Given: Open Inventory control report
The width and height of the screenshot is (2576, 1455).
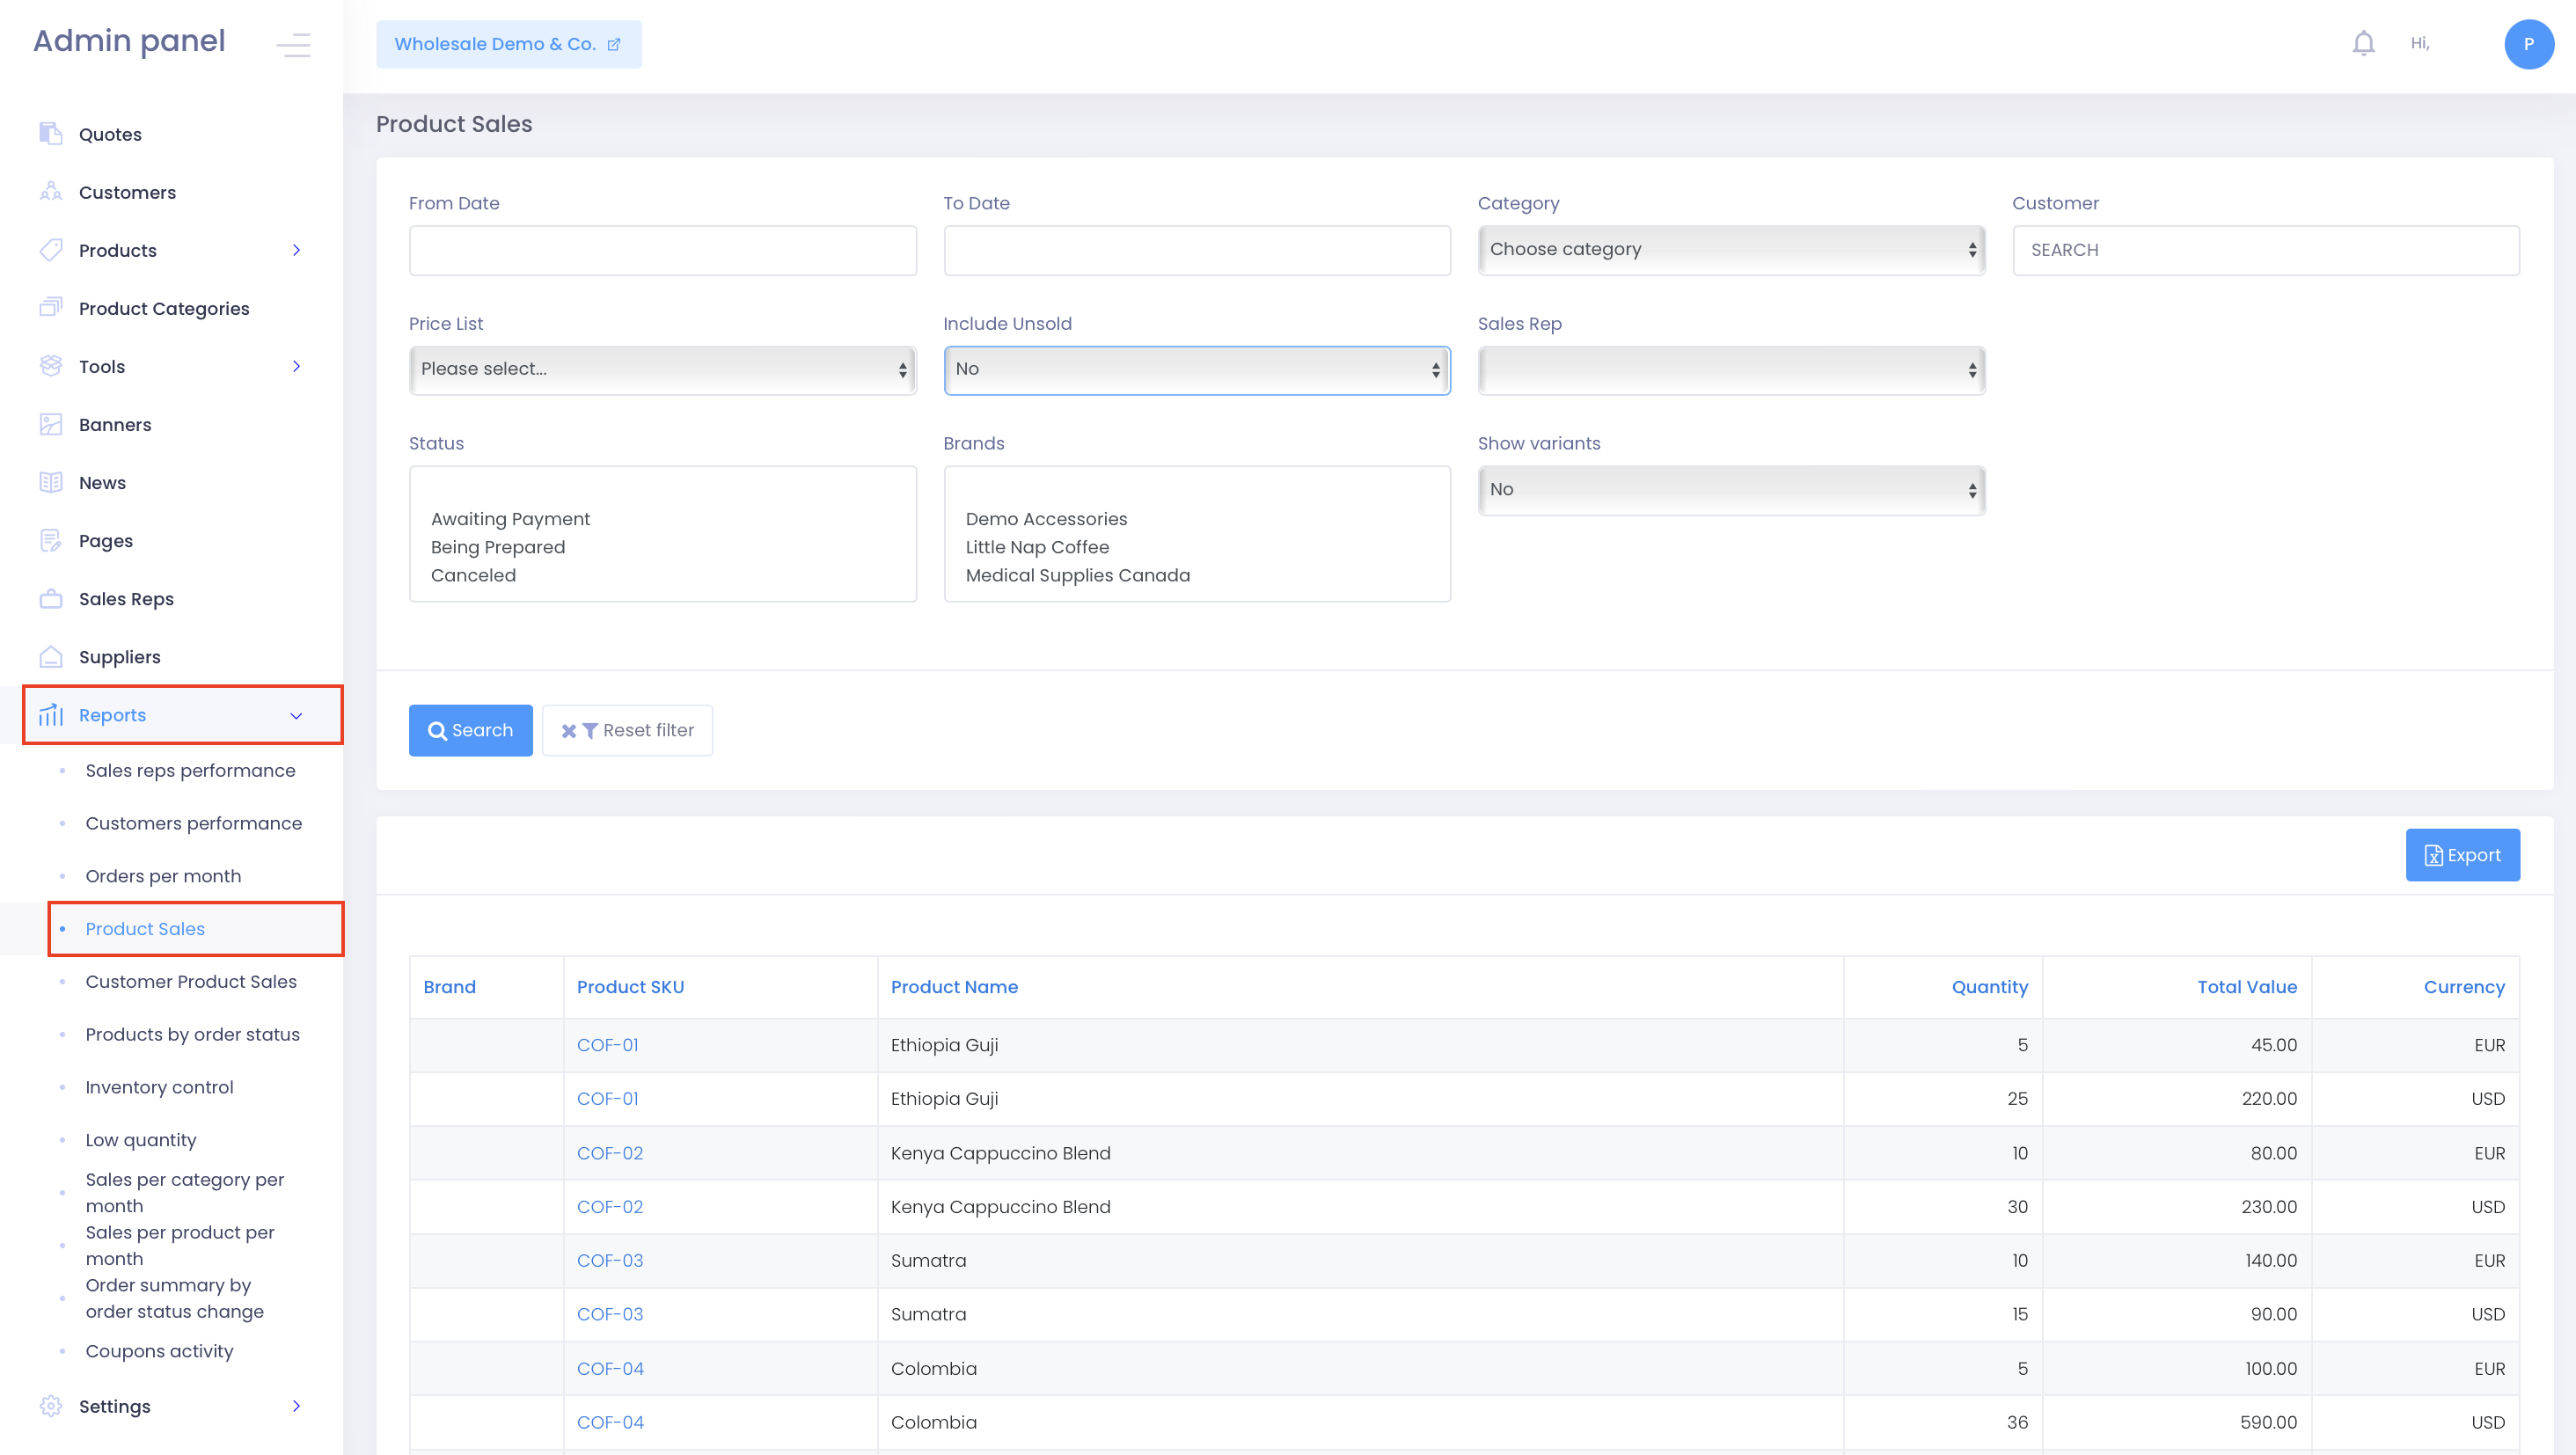Looking at the screenshot, I should pyautogui.click(x=159, y=1086).
